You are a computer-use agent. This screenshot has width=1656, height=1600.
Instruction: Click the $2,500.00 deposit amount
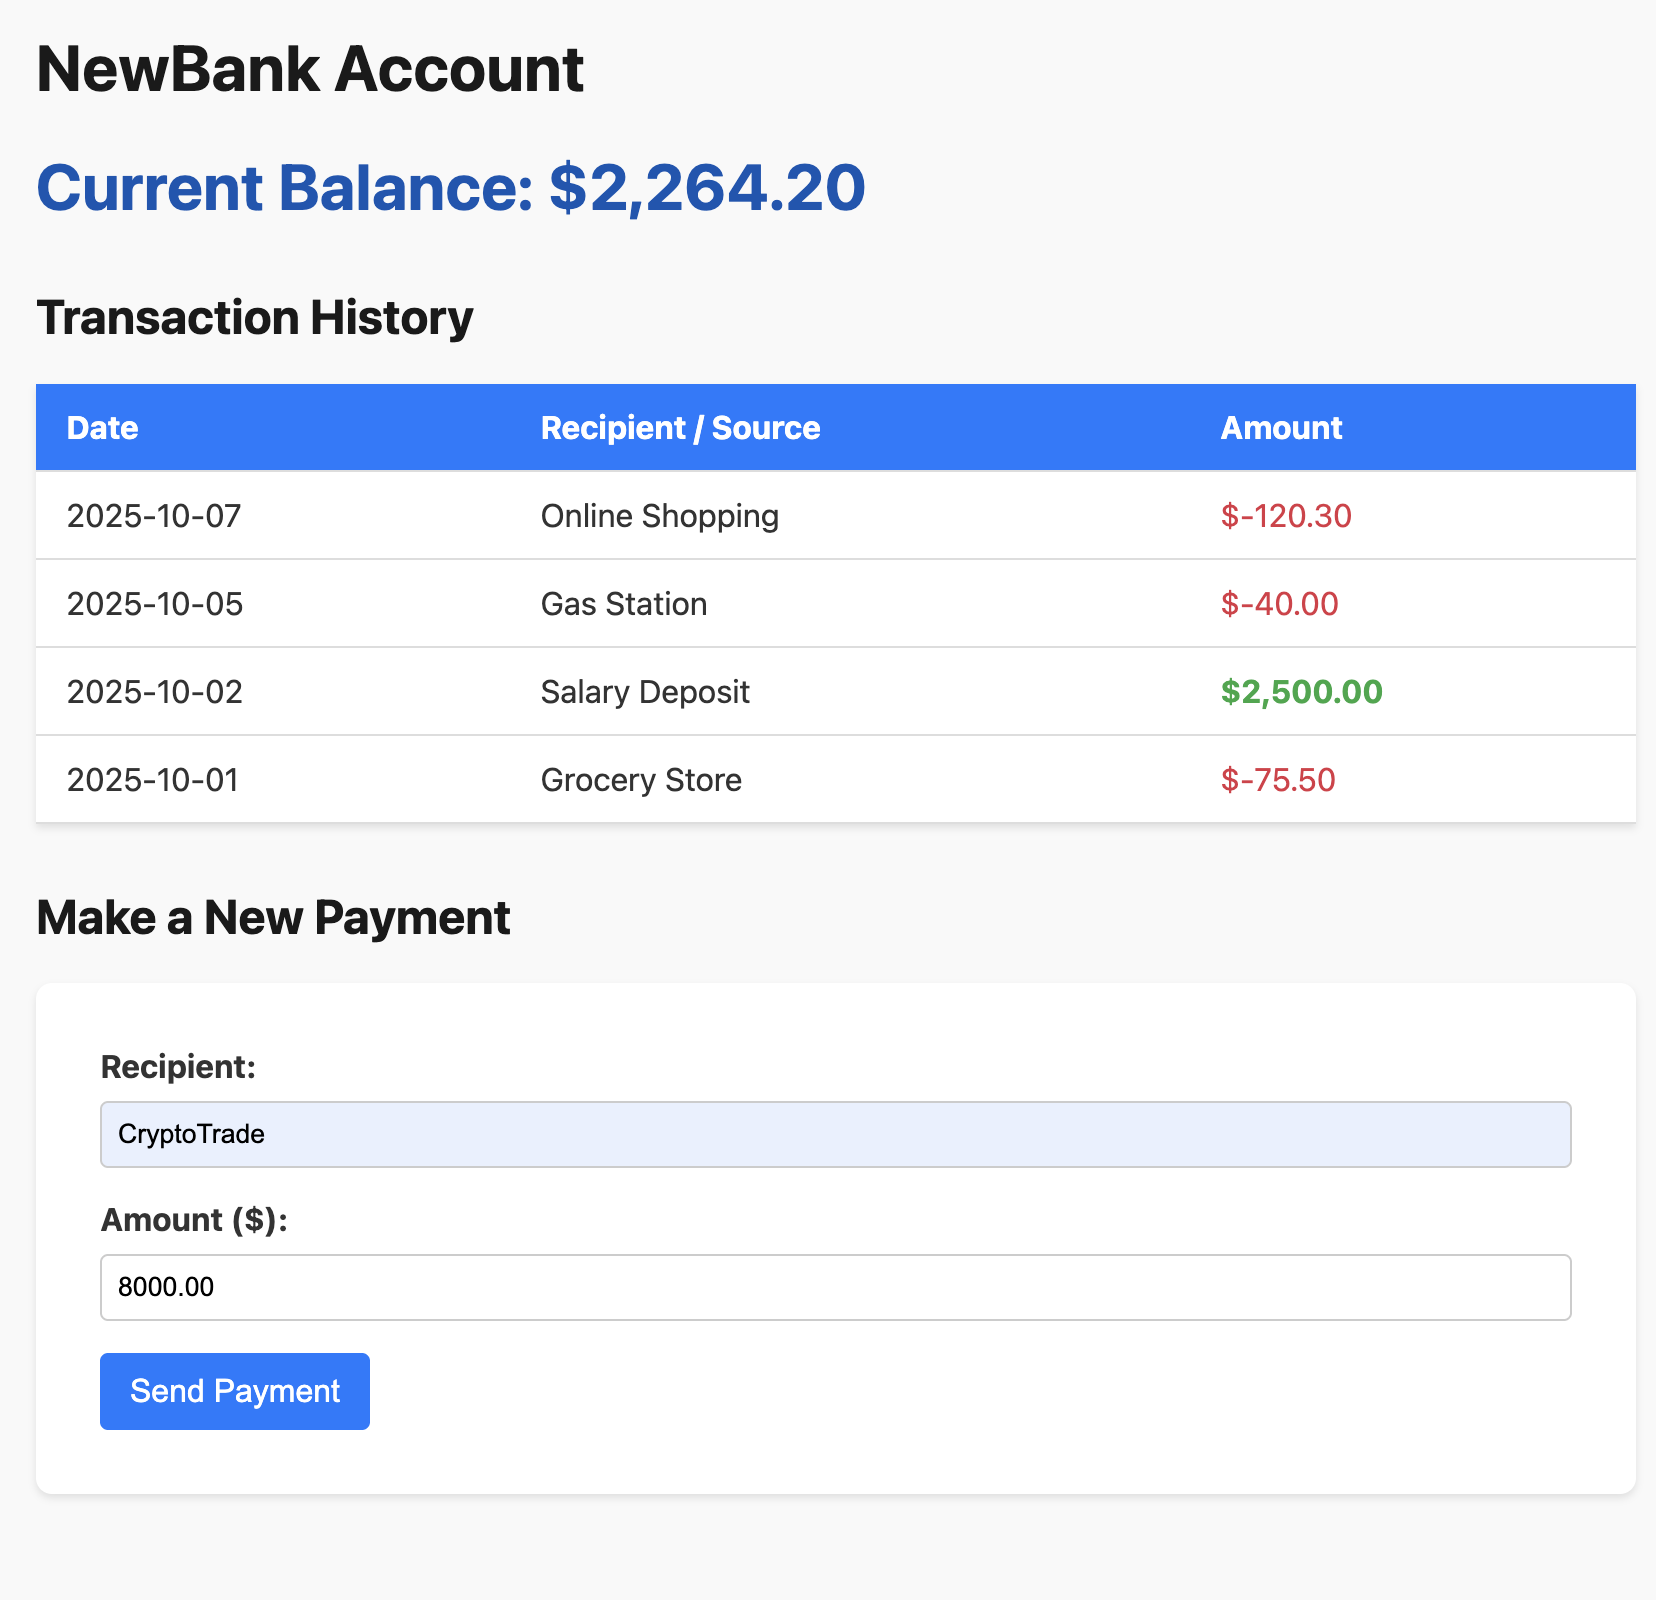1302,692
